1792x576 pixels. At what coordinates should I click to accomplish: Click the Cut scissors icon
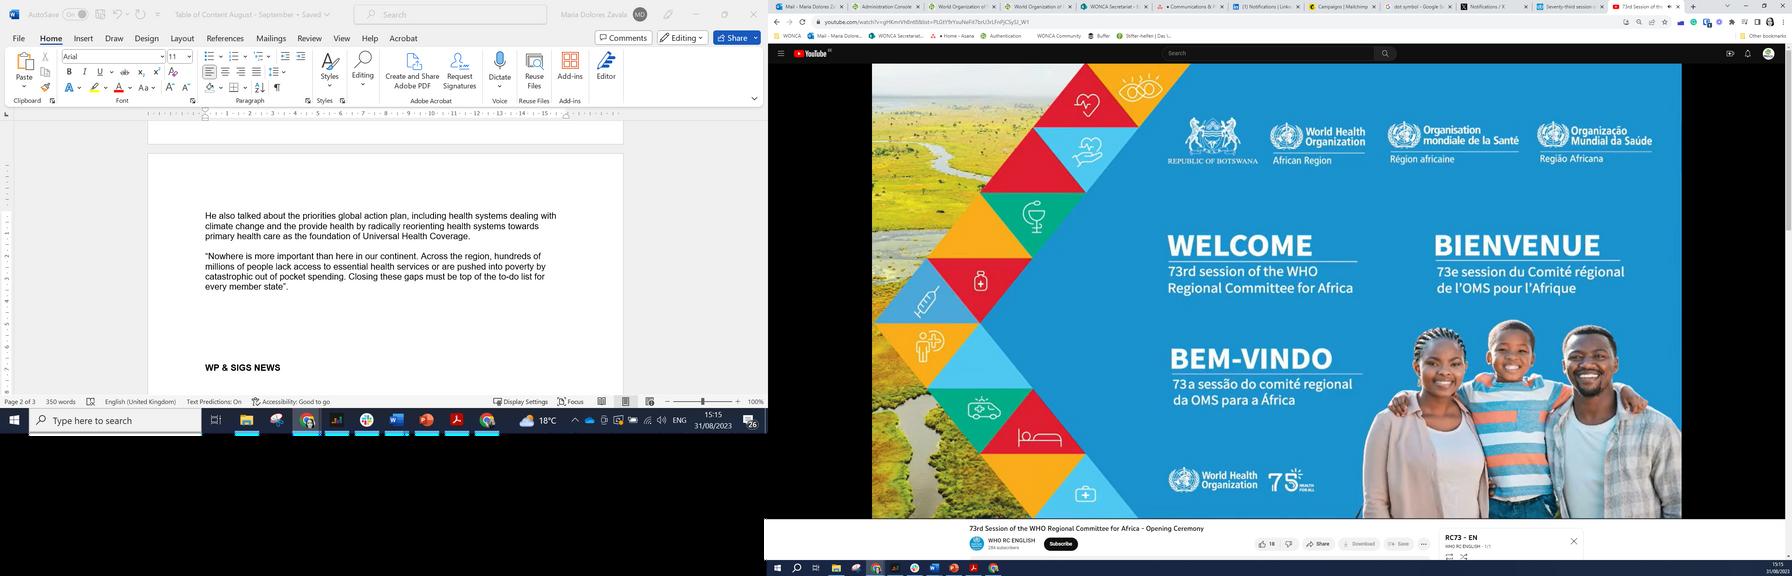45,57
